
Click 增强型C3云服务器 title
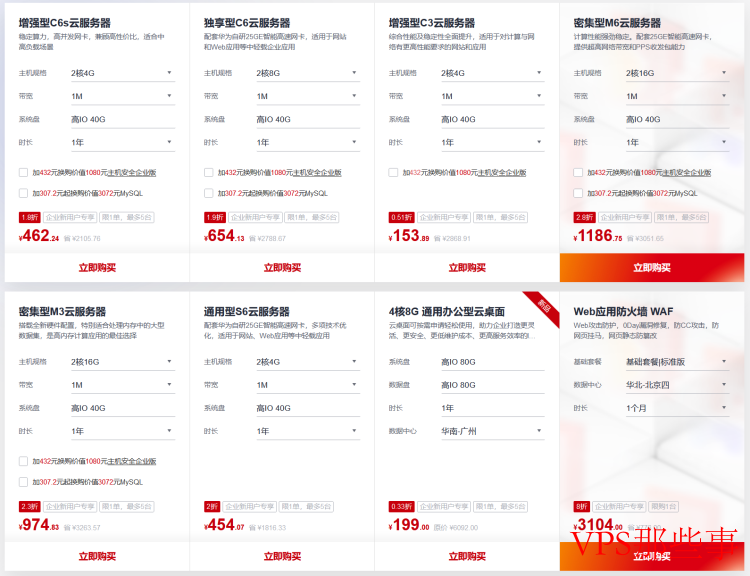tap(432, 23)
